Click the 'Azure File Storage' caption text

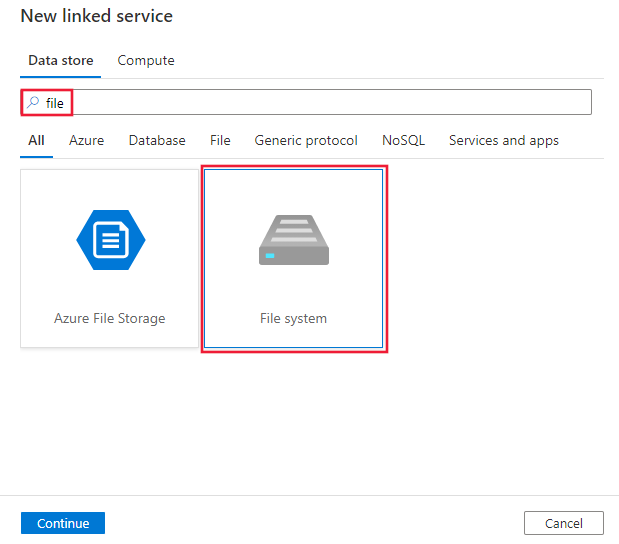pyautogui.click(x=110, y=319)
